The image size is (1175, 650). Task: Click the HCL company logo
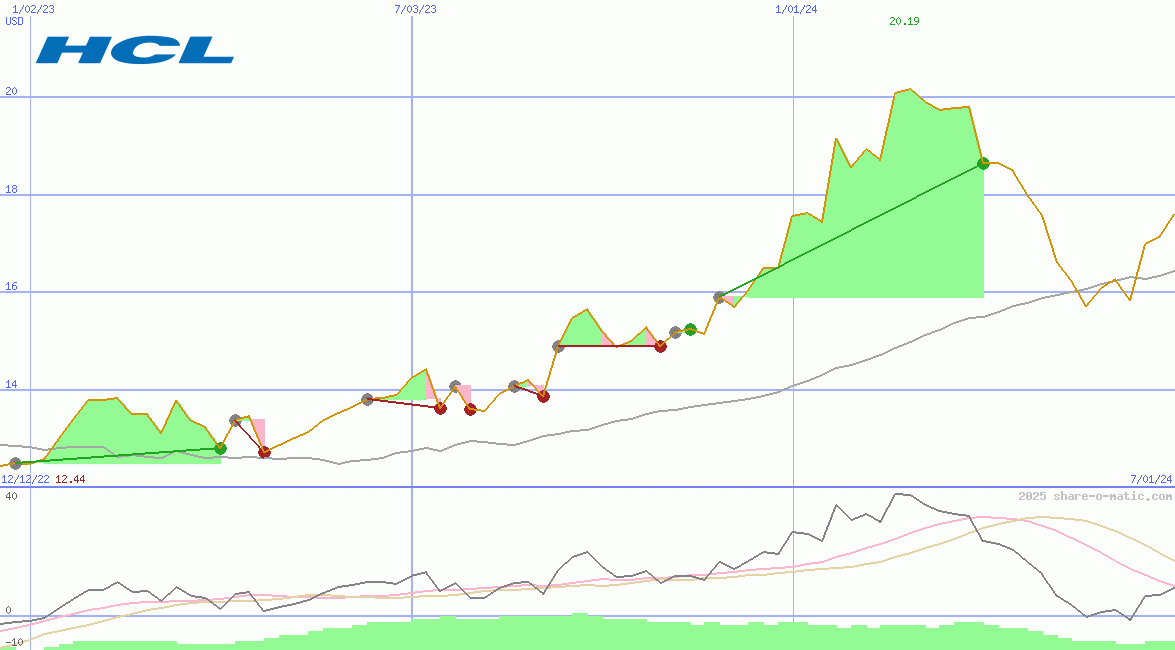[137, 52]
